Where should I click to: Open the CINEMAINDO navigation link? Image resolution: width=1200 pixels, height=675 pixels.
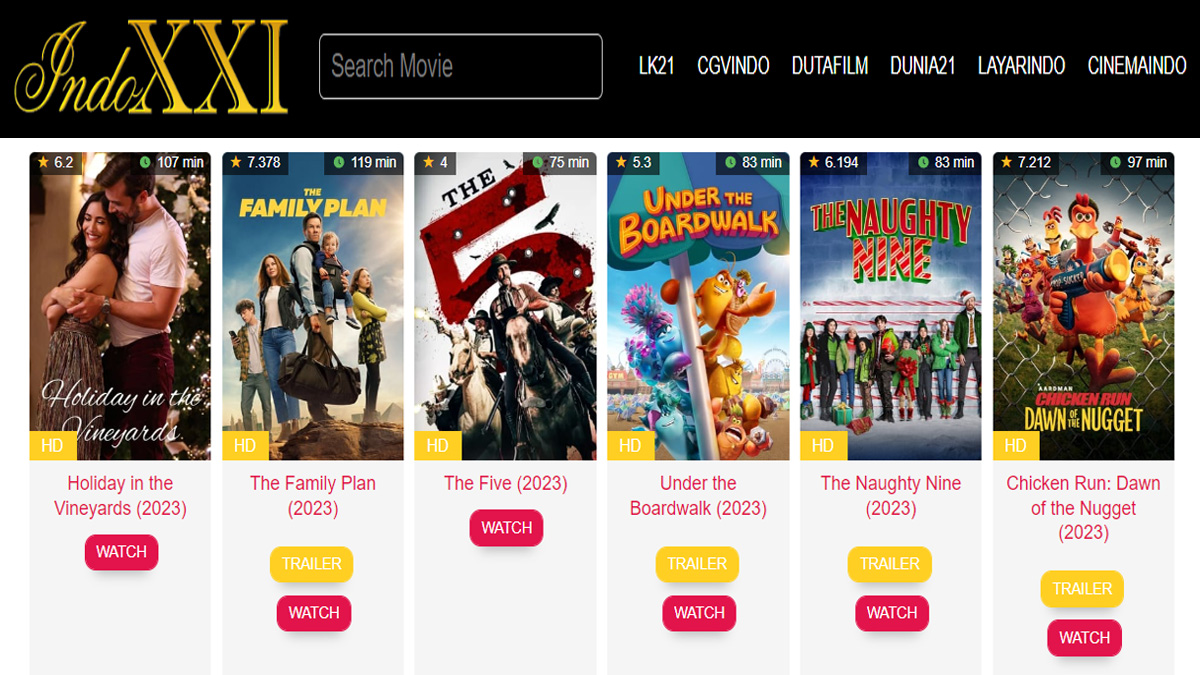pyautogui.click(x=1137, y=66)
